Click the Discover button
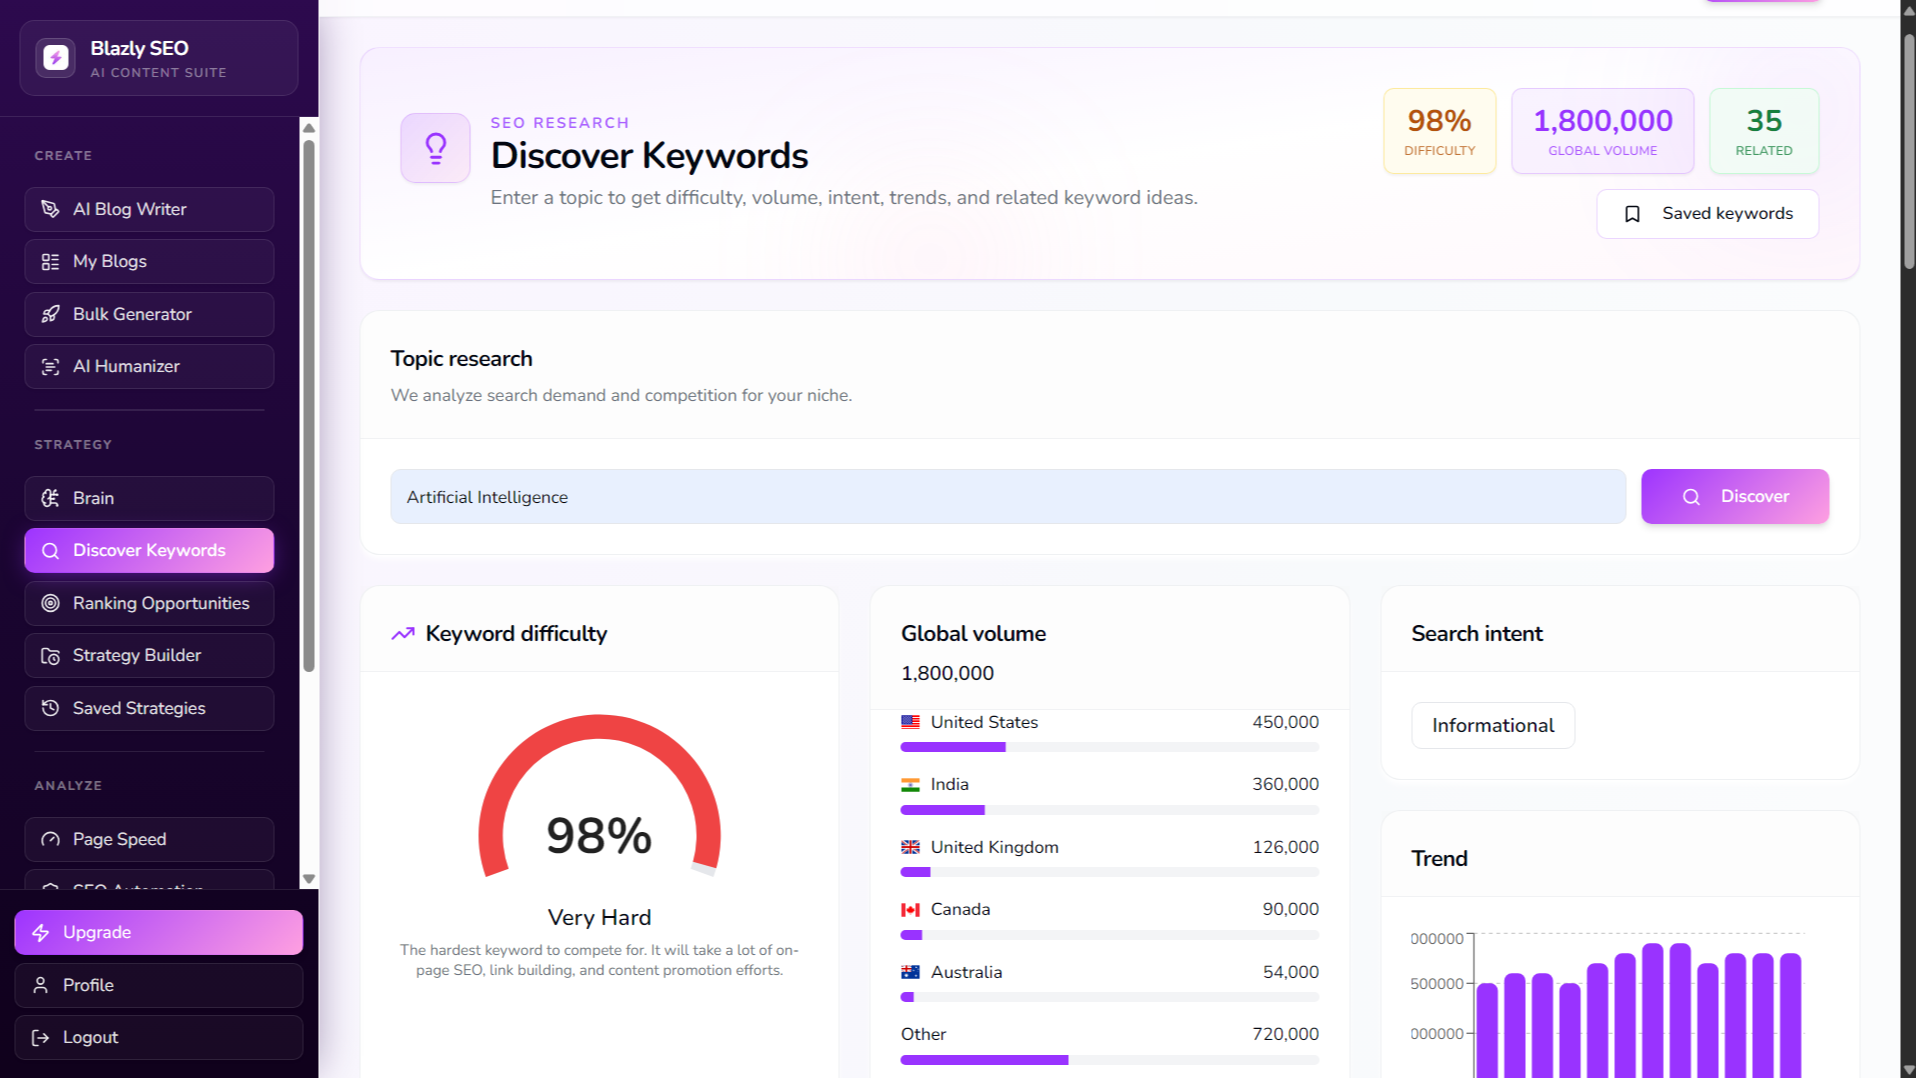1916x1078 pixels. coord(1735,497)
